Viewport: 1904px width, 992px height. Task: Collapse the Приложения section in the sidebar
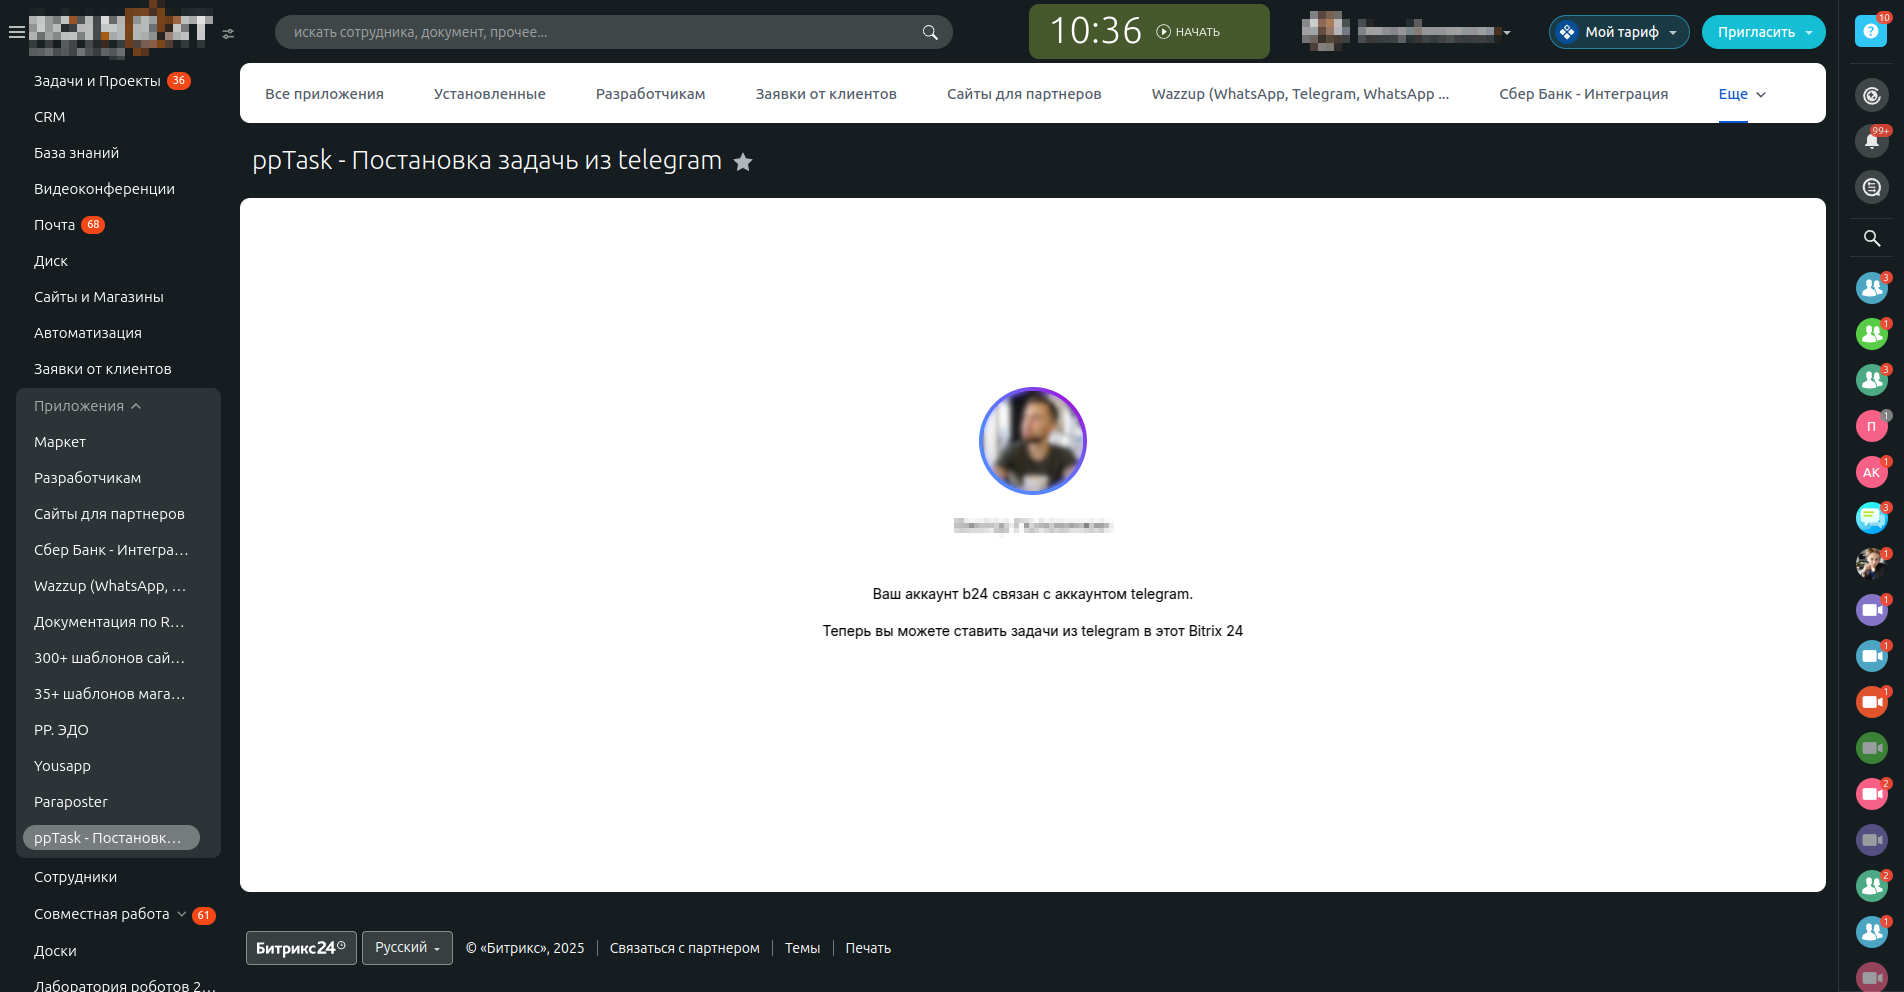pos(88,406)
